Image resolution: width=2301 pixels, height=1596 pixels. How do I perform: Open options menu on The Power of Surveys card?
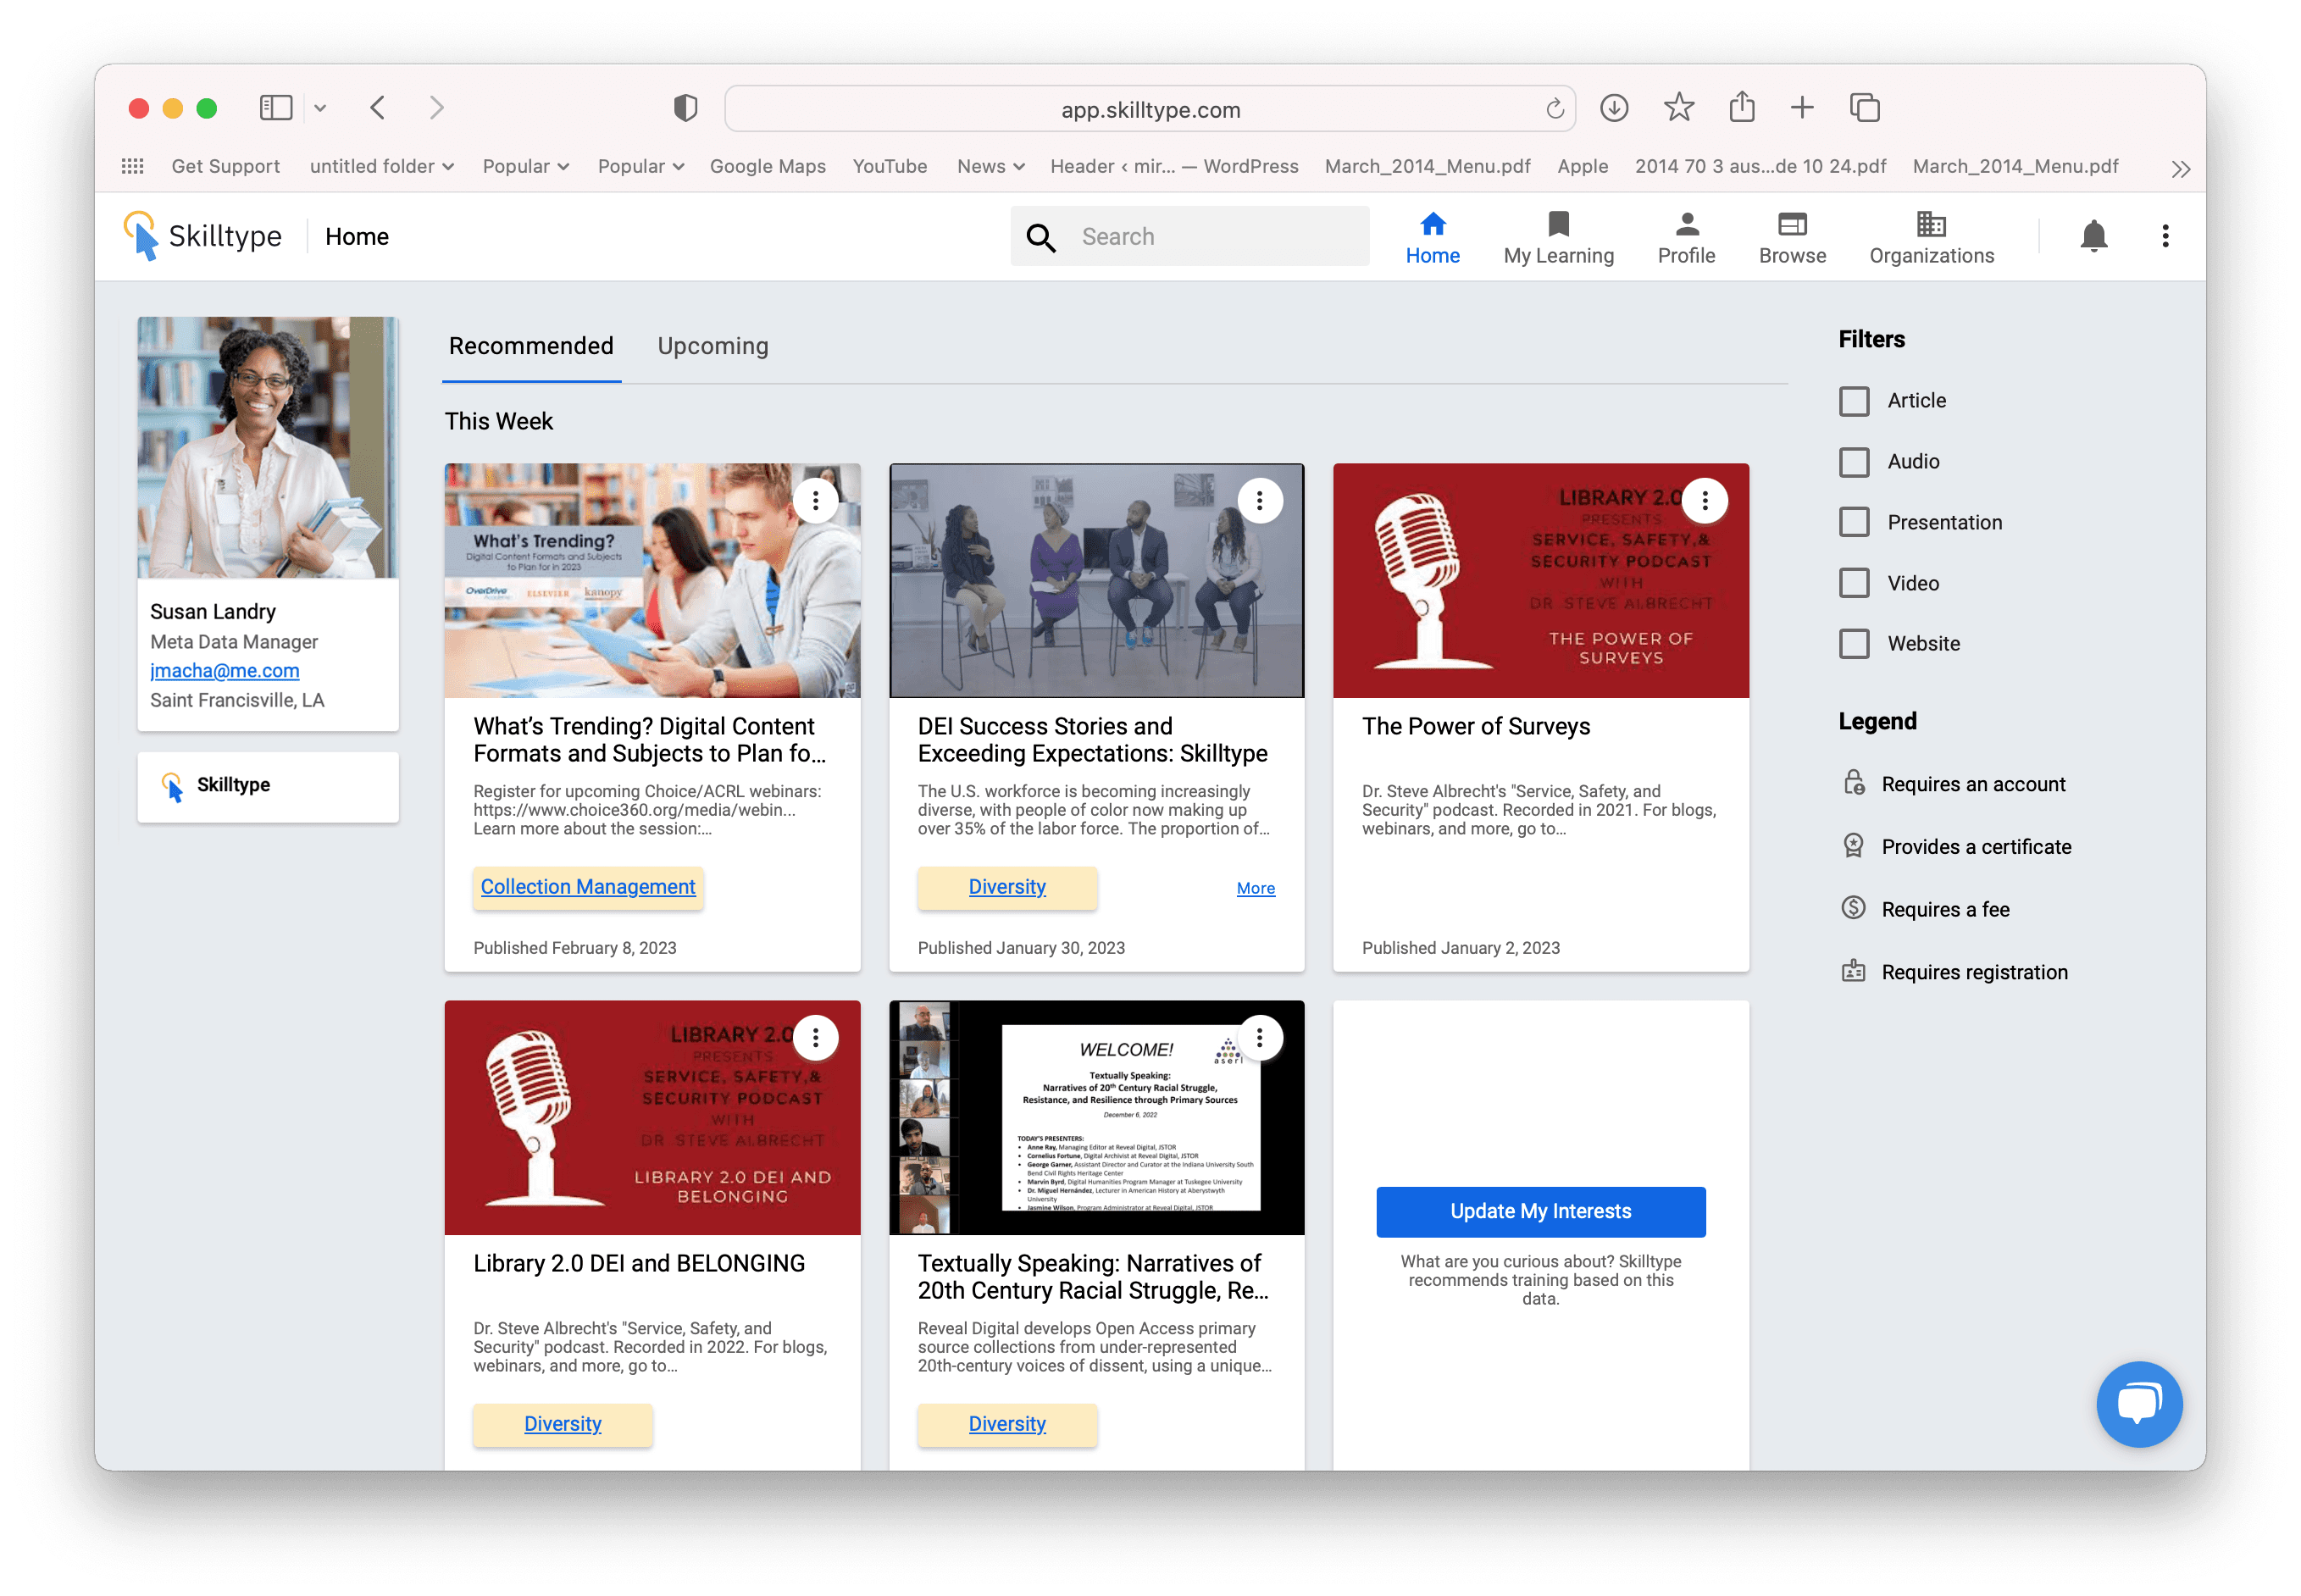click(1704, 500)
